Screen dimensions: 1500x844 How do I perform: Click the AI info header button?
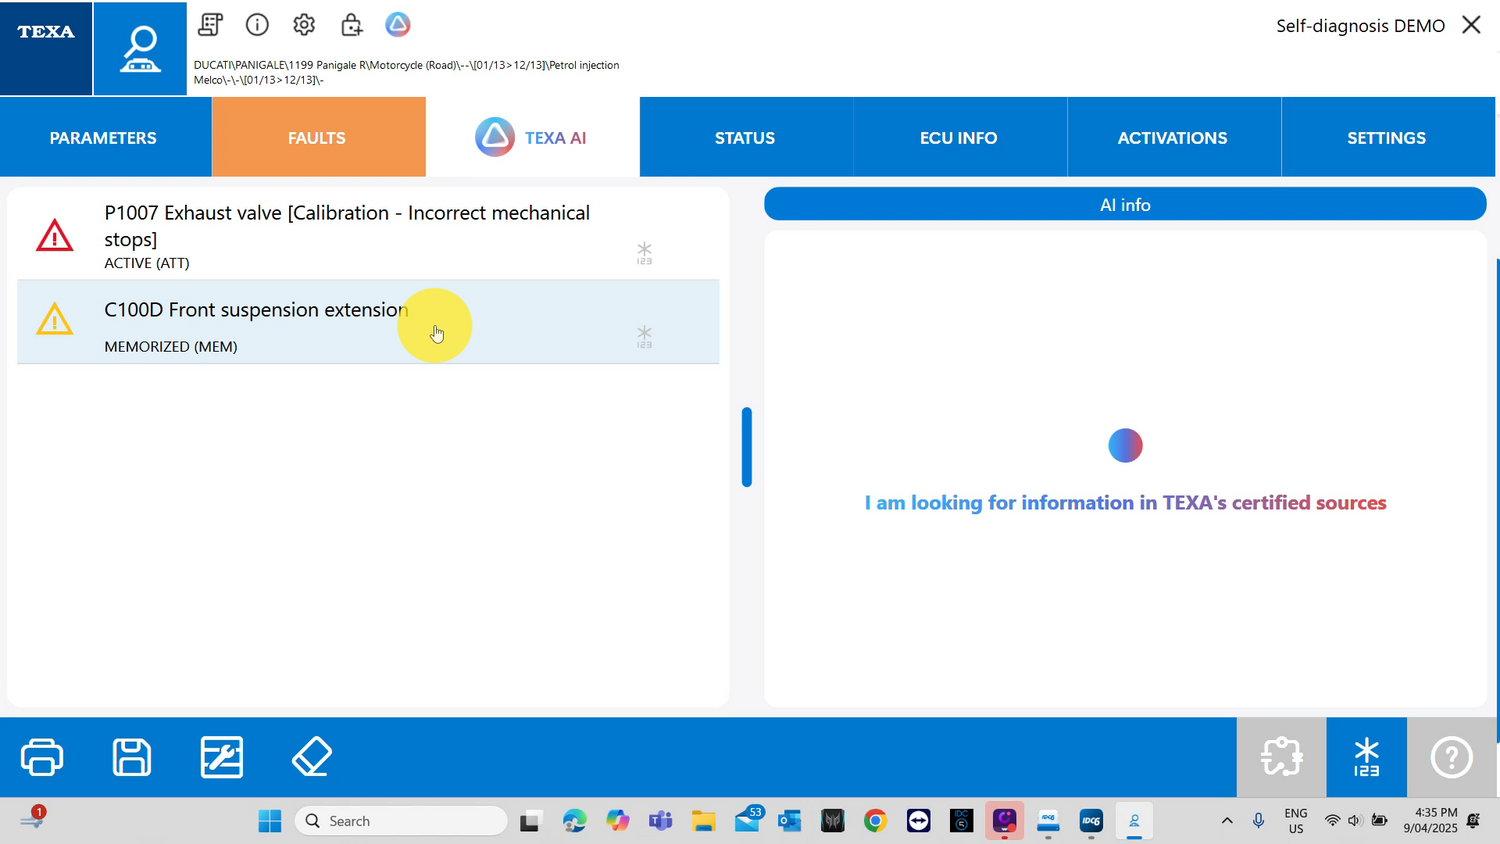click(x=1125, y=204)
